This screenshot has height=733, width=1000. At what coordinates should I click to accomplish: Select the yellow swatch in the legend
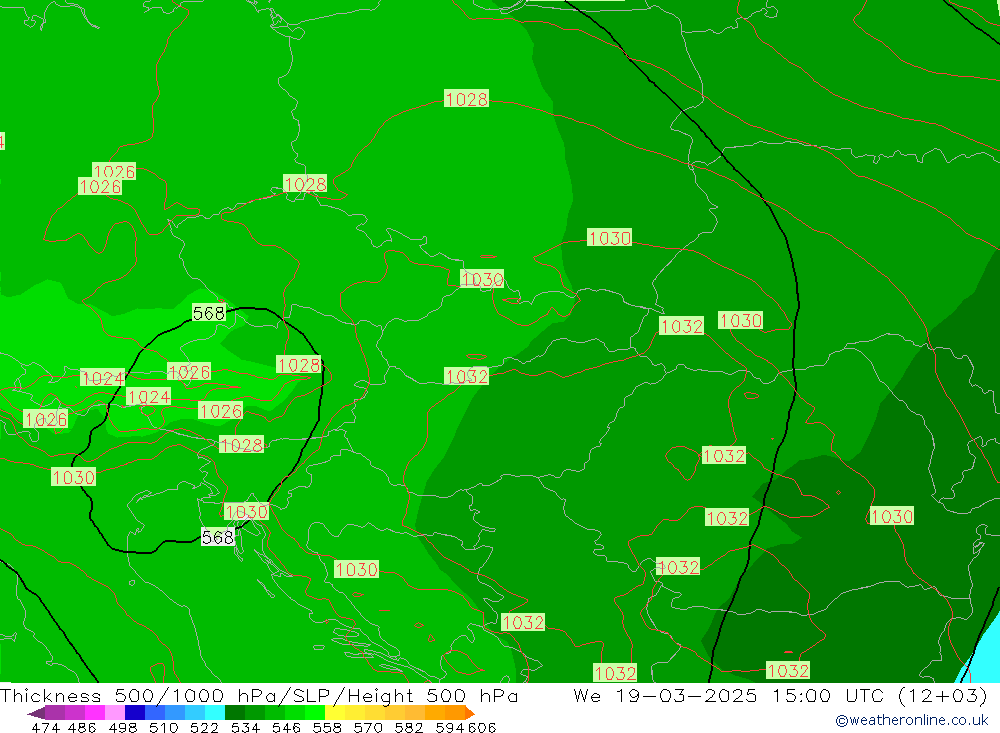point(335,713)
